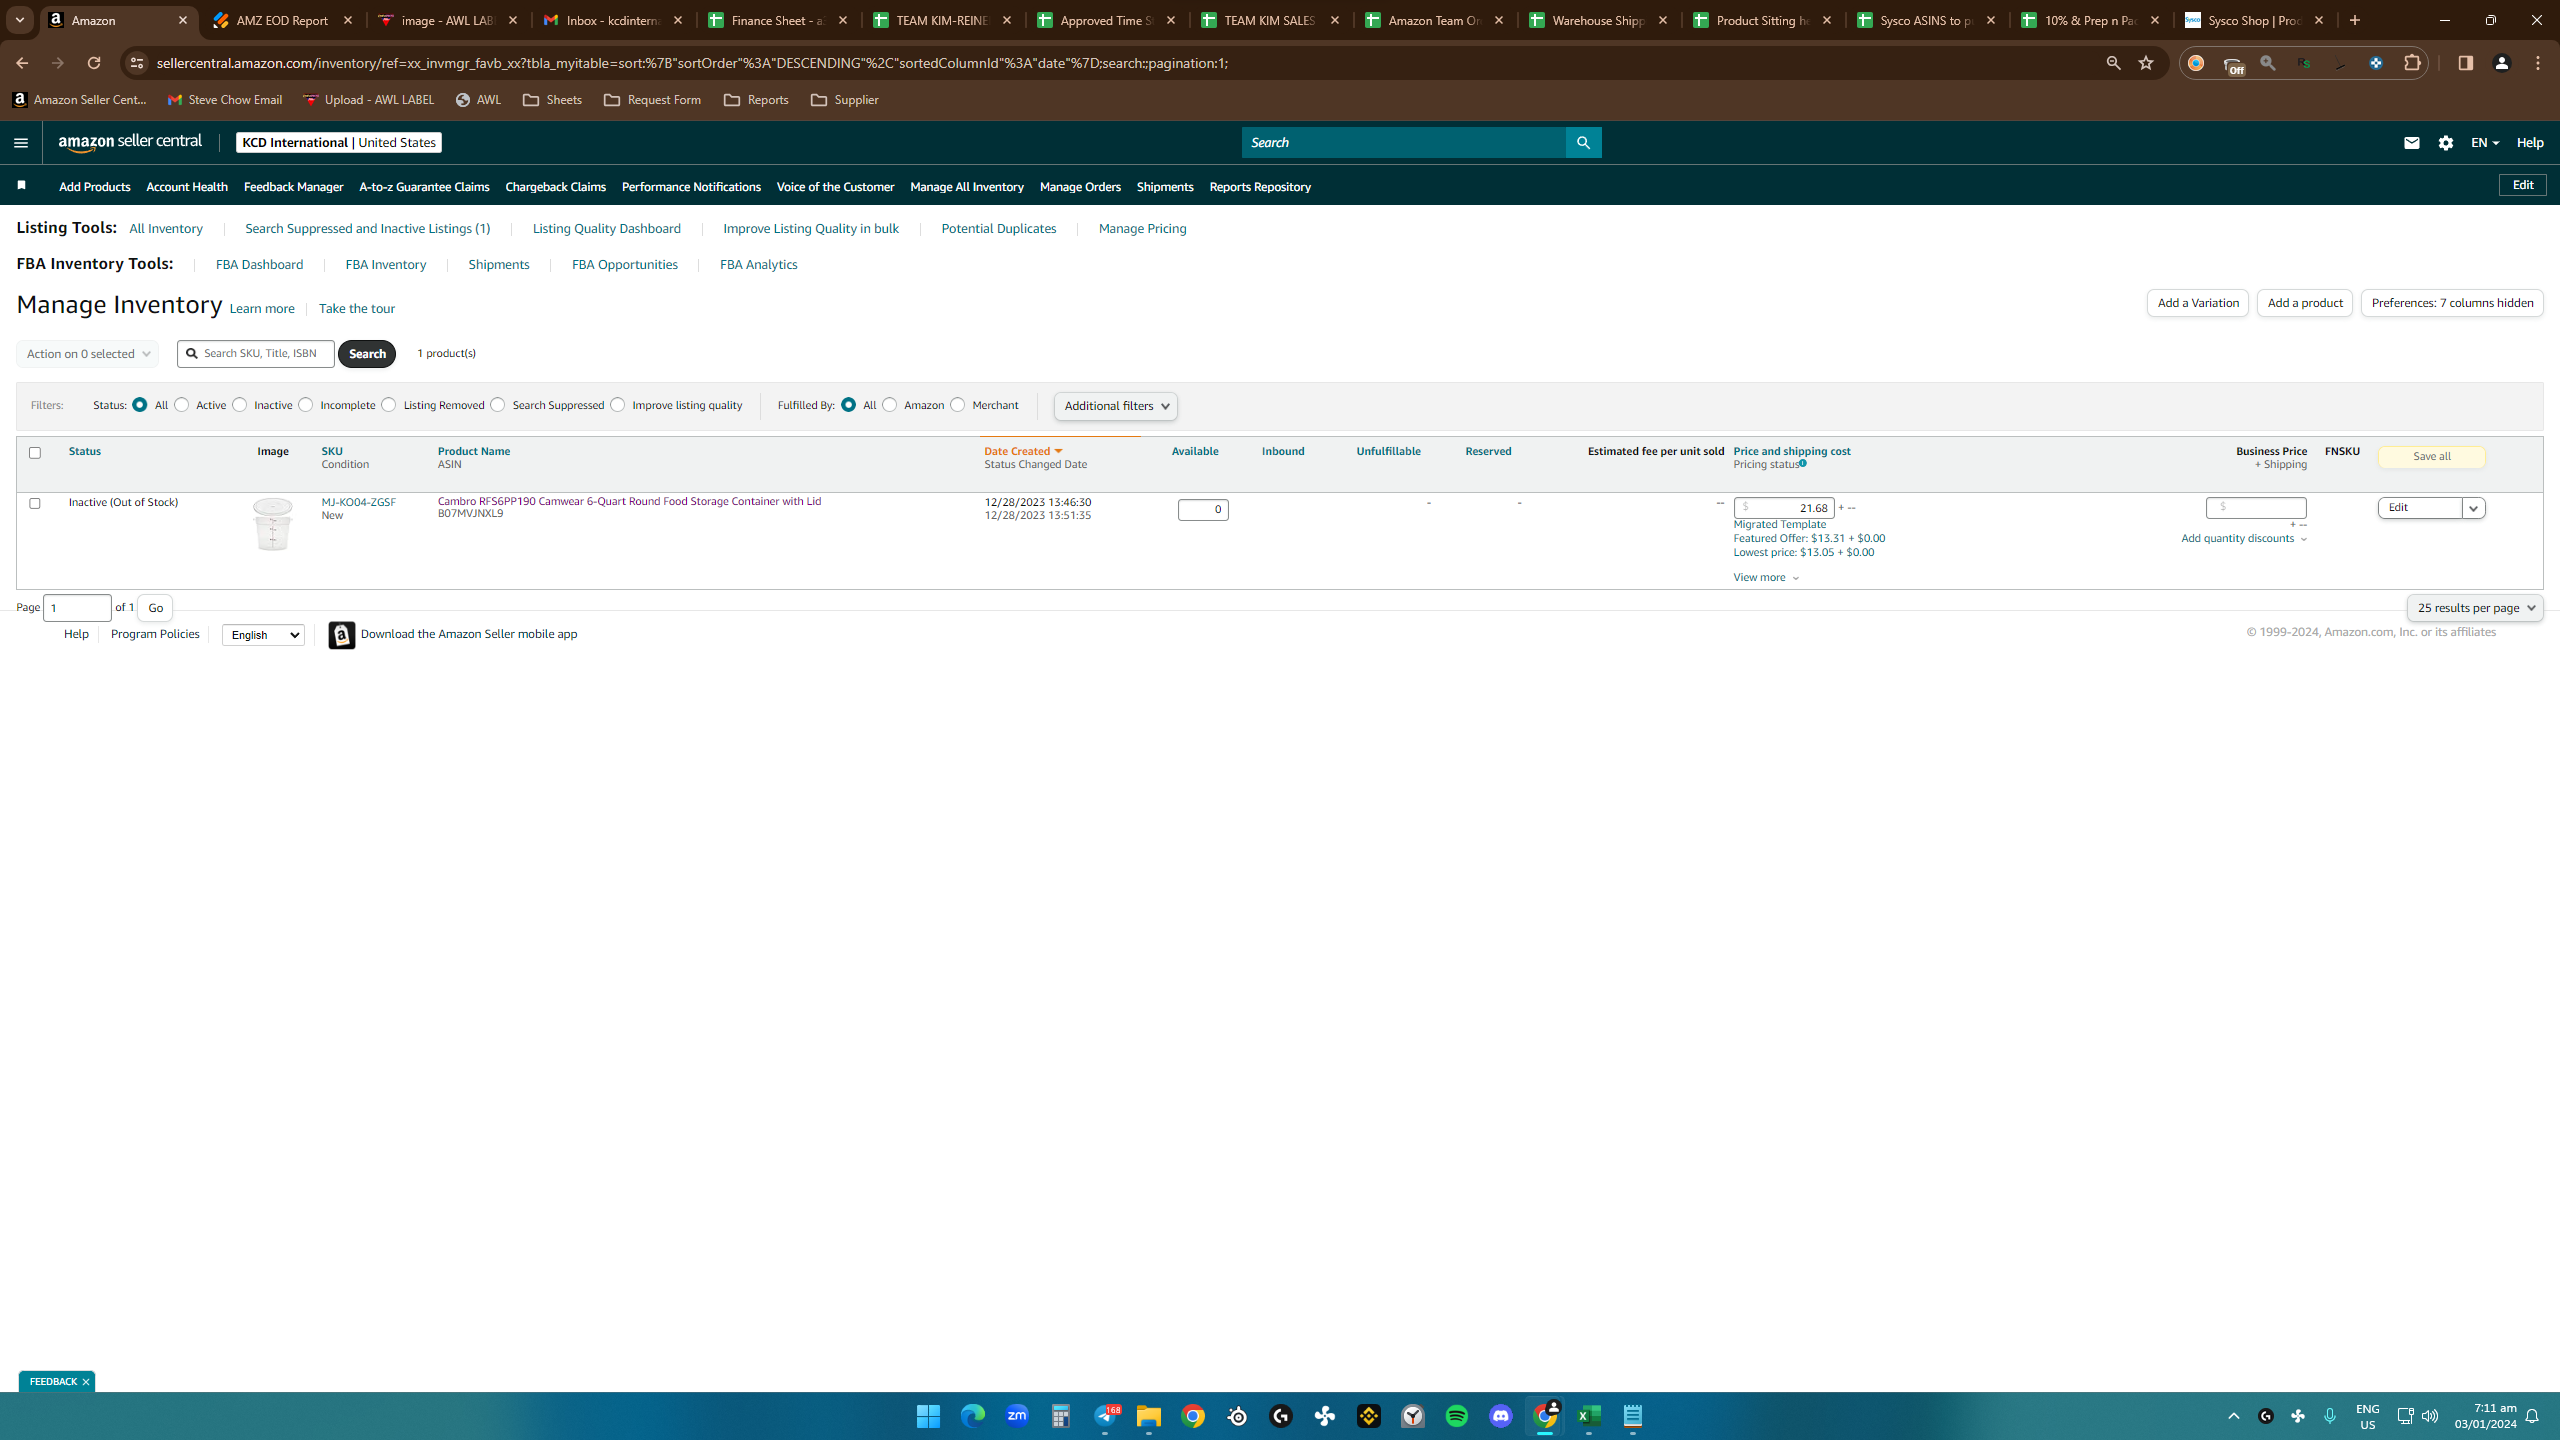
Task: Open Discord from the taskbar
Action: pos(1501,1416)
